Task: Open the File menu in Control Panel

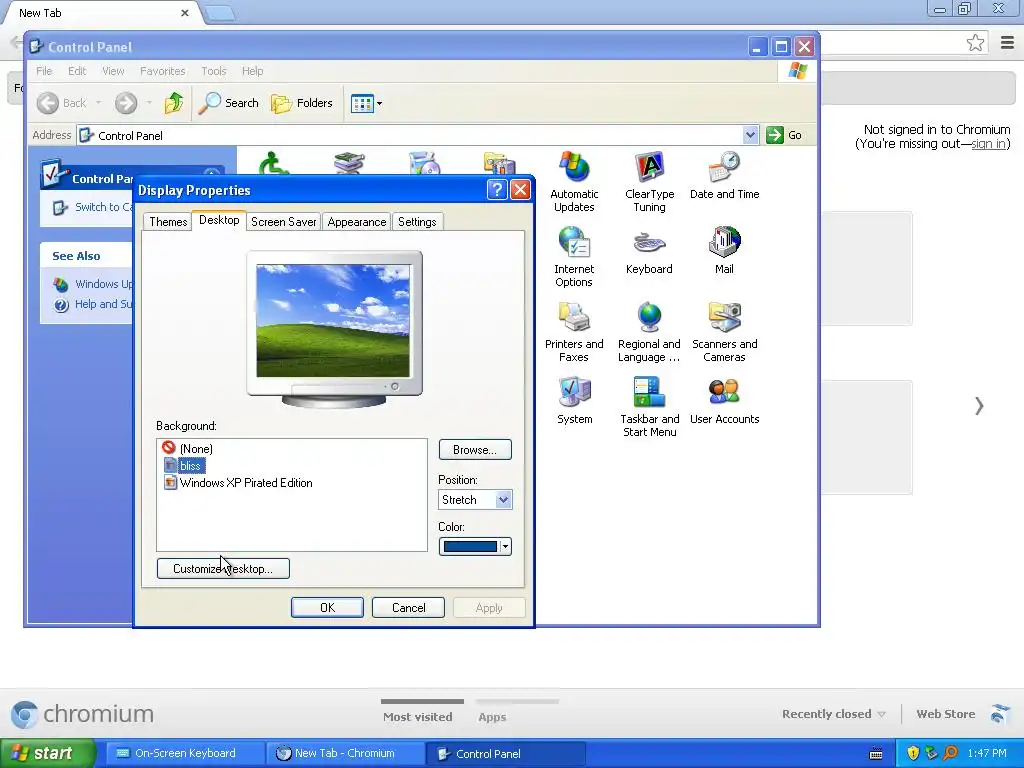Action: tap(44, 71)
